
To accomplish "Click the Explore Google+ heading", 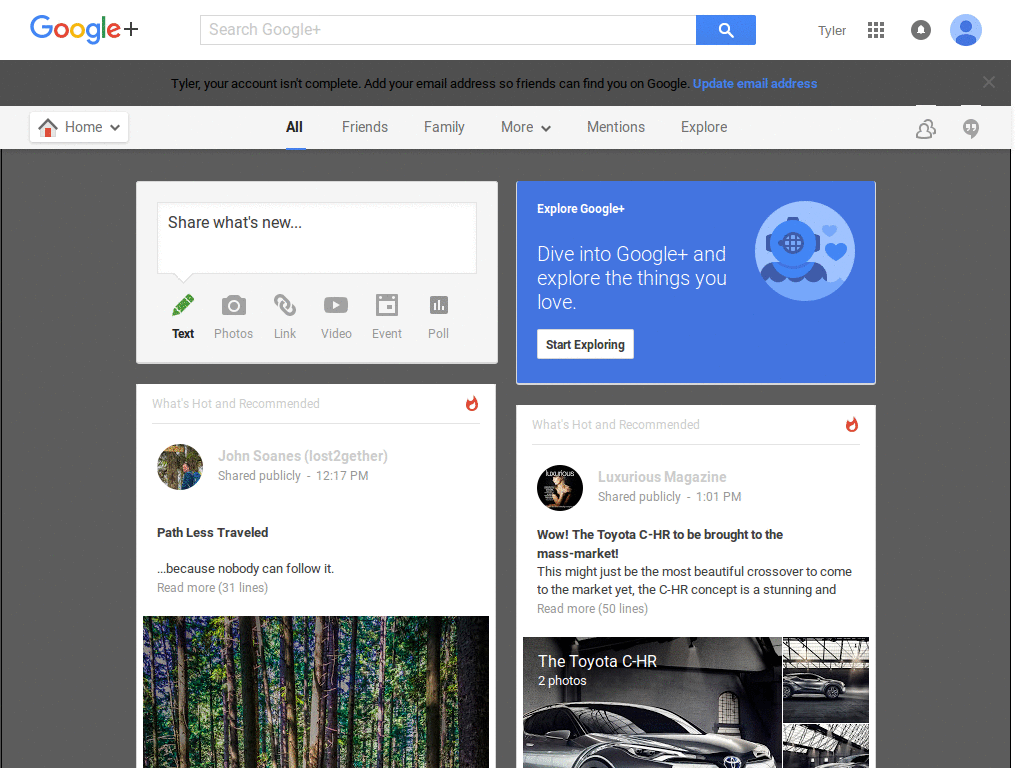I will pyautogui.click(x=581, y=209).
